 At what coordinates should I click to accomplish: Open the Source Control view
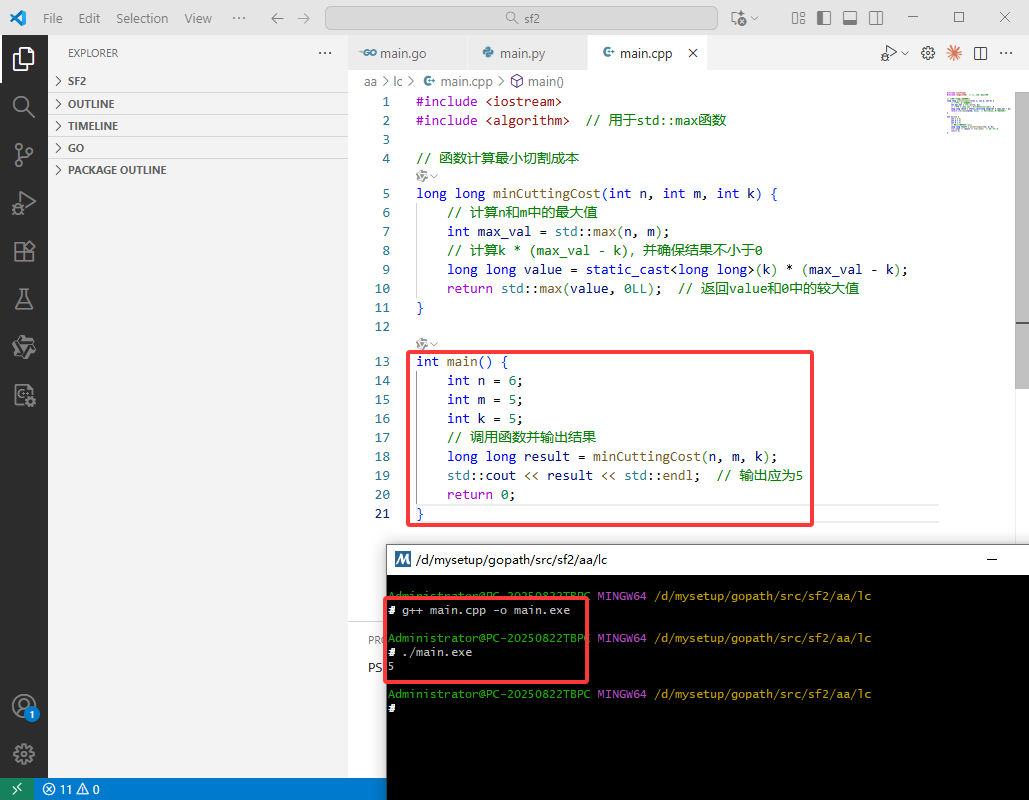click(x=24, y=154)
